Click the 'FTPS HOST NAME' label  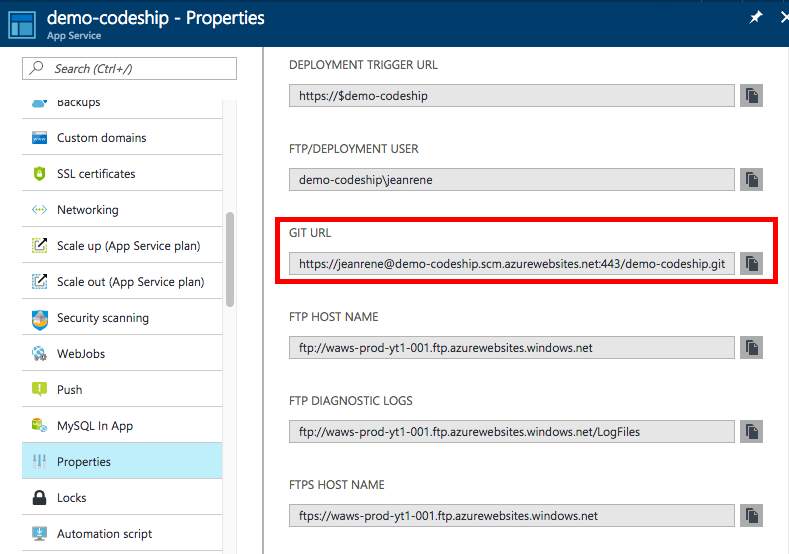click(x=337, y=485)
